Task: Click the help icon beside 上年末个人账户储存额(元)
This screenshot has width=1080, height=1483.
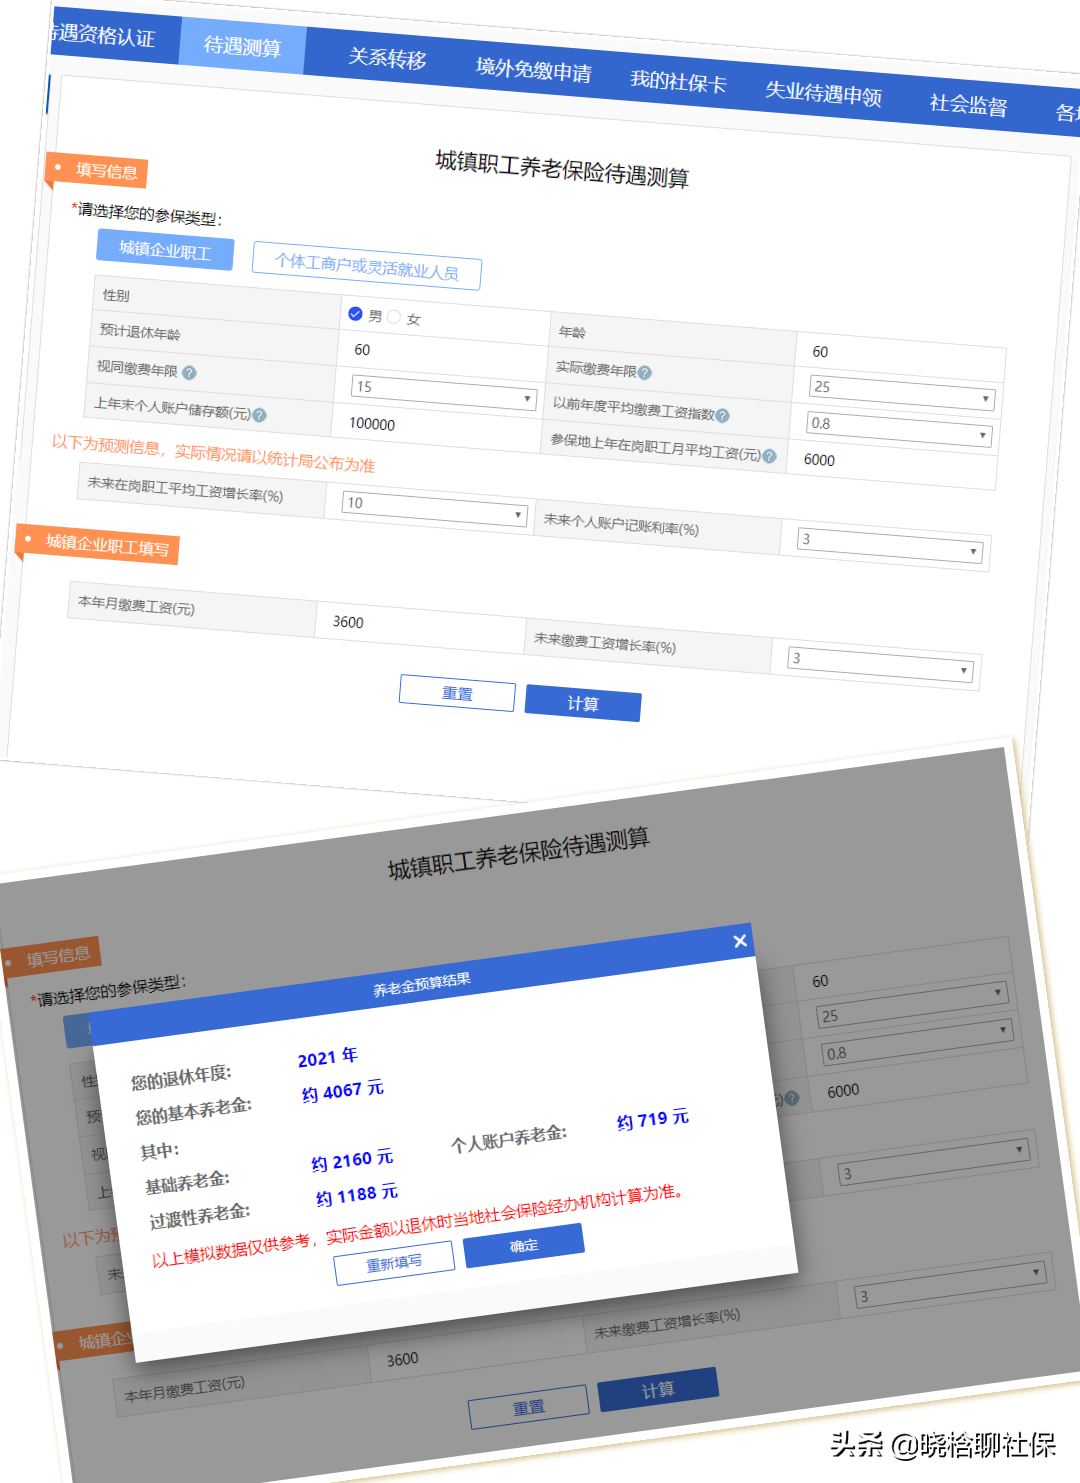Action: (x=259, y=414)
